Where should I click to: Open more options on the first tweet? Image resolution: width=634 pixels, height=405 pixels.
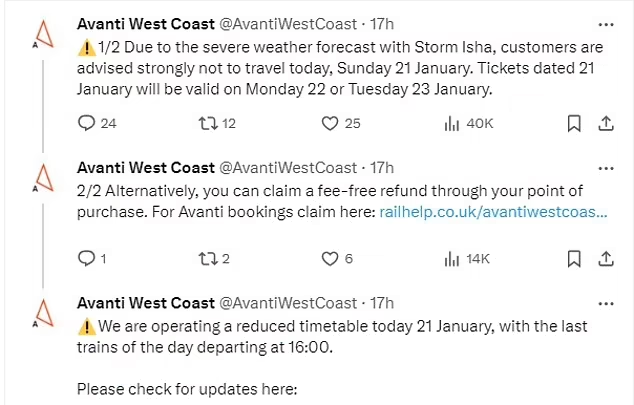point(605,24)
